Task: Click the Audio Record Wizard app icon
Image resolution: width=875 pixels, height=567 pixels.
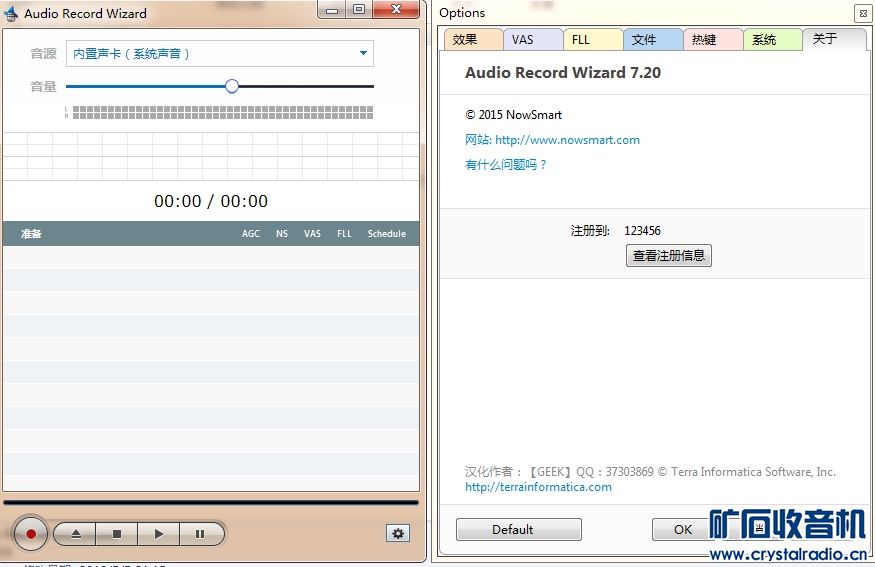Action: 11,13
